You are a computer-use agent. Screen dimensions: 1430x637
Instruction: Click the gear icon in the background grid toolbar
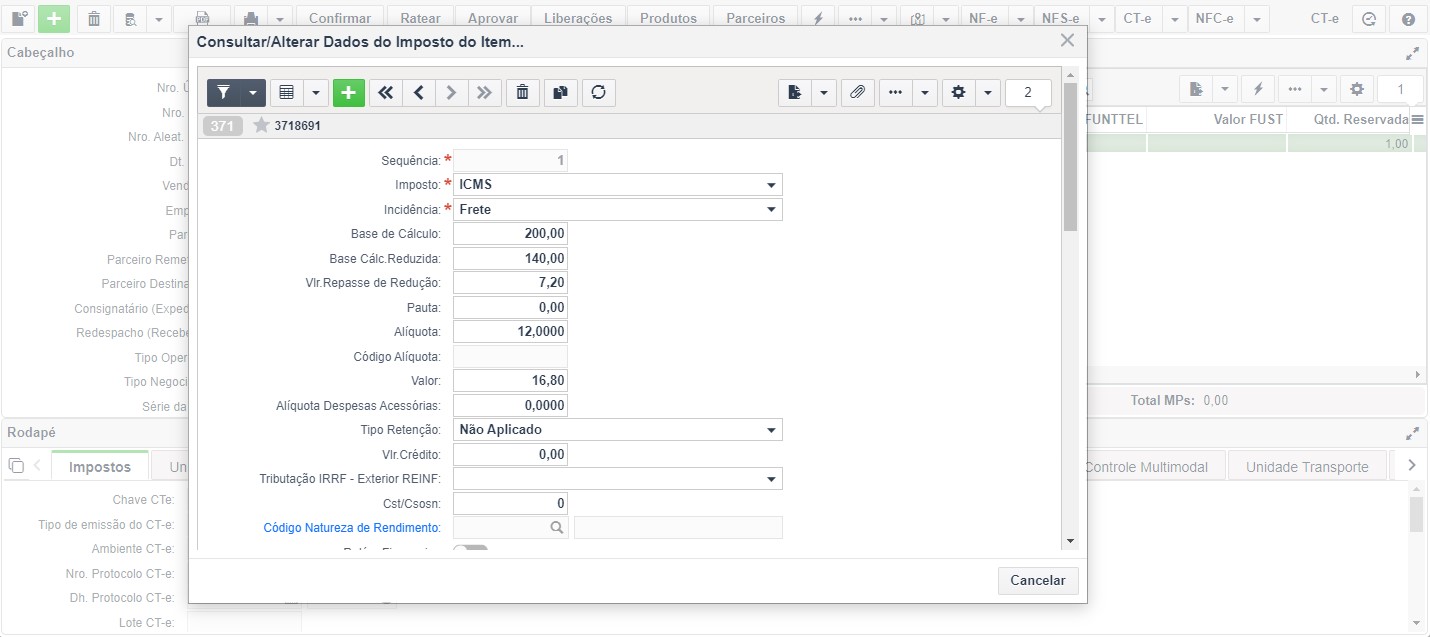point(1357,89)
